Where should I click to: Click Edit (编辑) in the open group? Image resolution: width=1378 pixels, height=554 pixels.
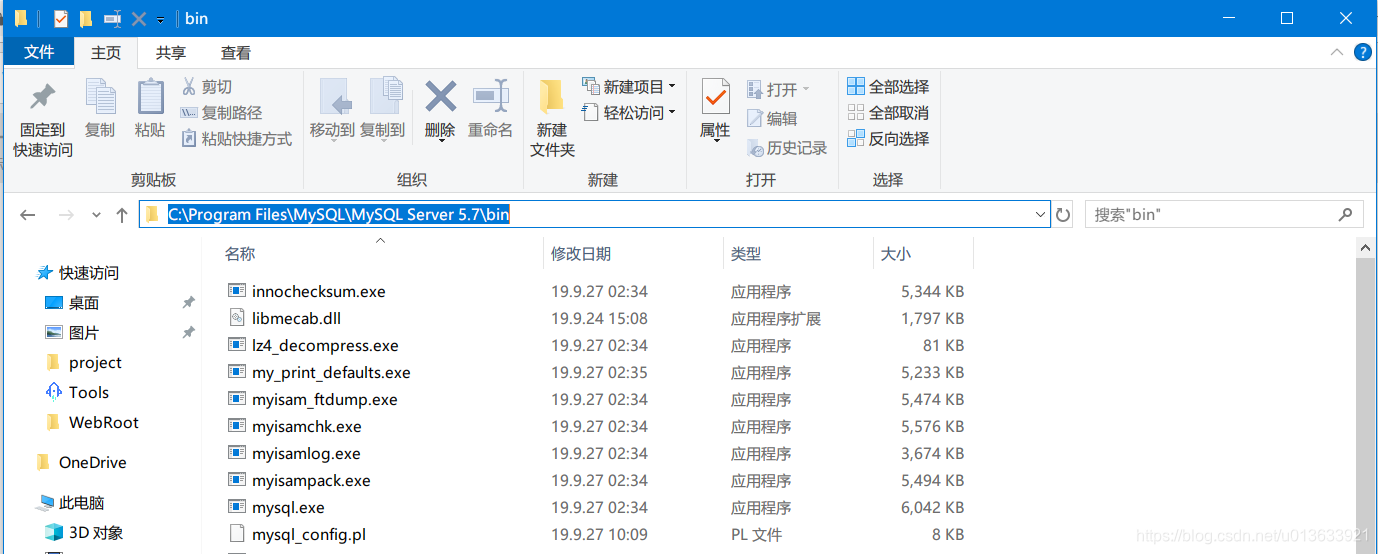coord(772,119)
